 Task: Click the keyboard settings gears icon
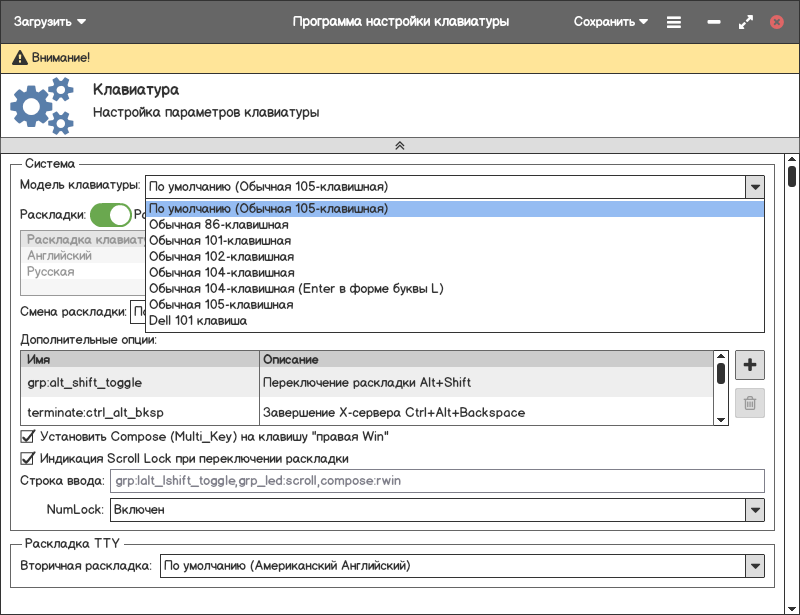coord(42,107)
